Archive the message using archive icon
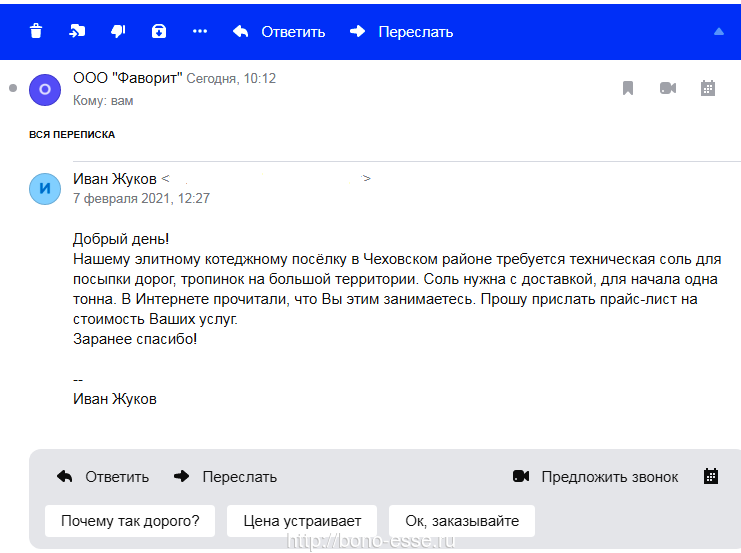741x553 pixels. point(159,31)
